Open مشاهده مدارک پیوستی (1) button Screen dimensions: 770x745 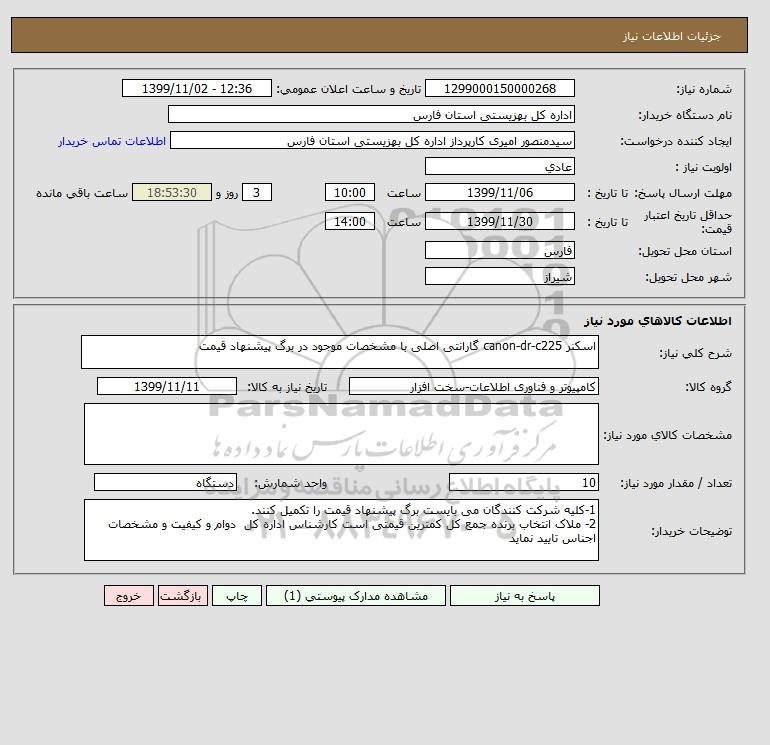click(x=356, y=596)
